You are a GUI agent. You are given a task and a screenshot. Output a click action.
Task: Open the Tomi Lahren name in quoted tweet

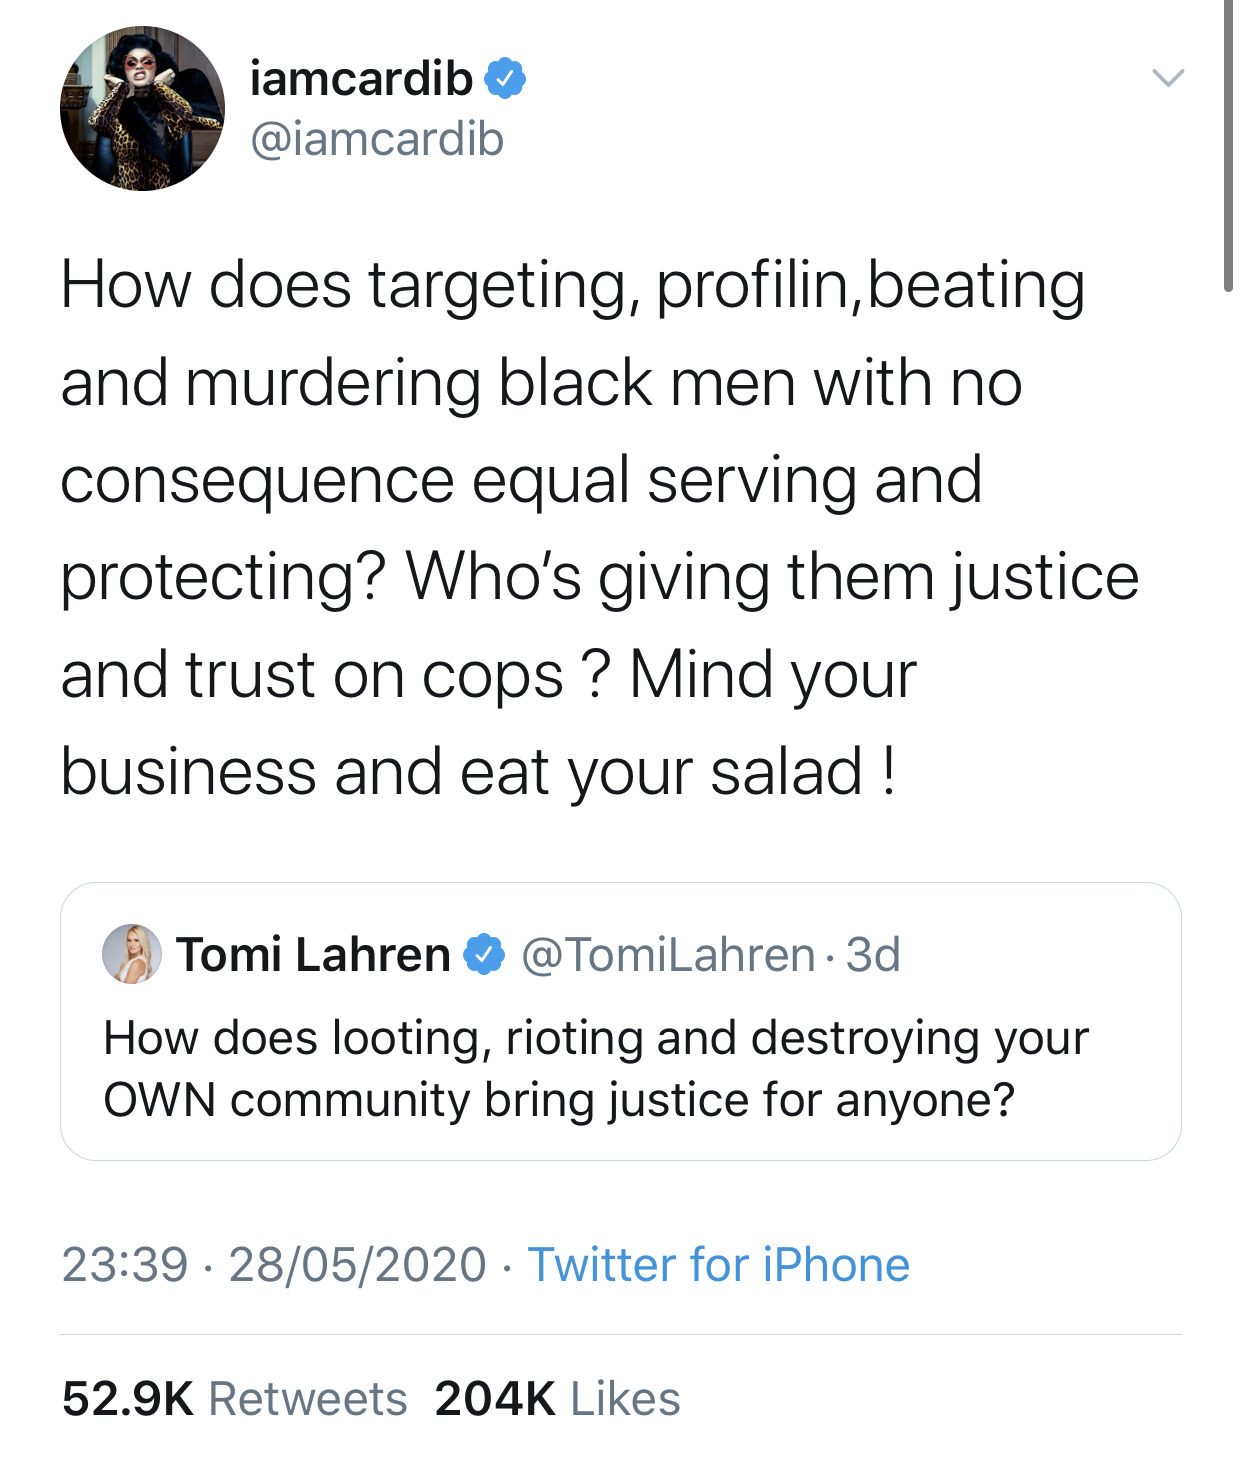313,955
